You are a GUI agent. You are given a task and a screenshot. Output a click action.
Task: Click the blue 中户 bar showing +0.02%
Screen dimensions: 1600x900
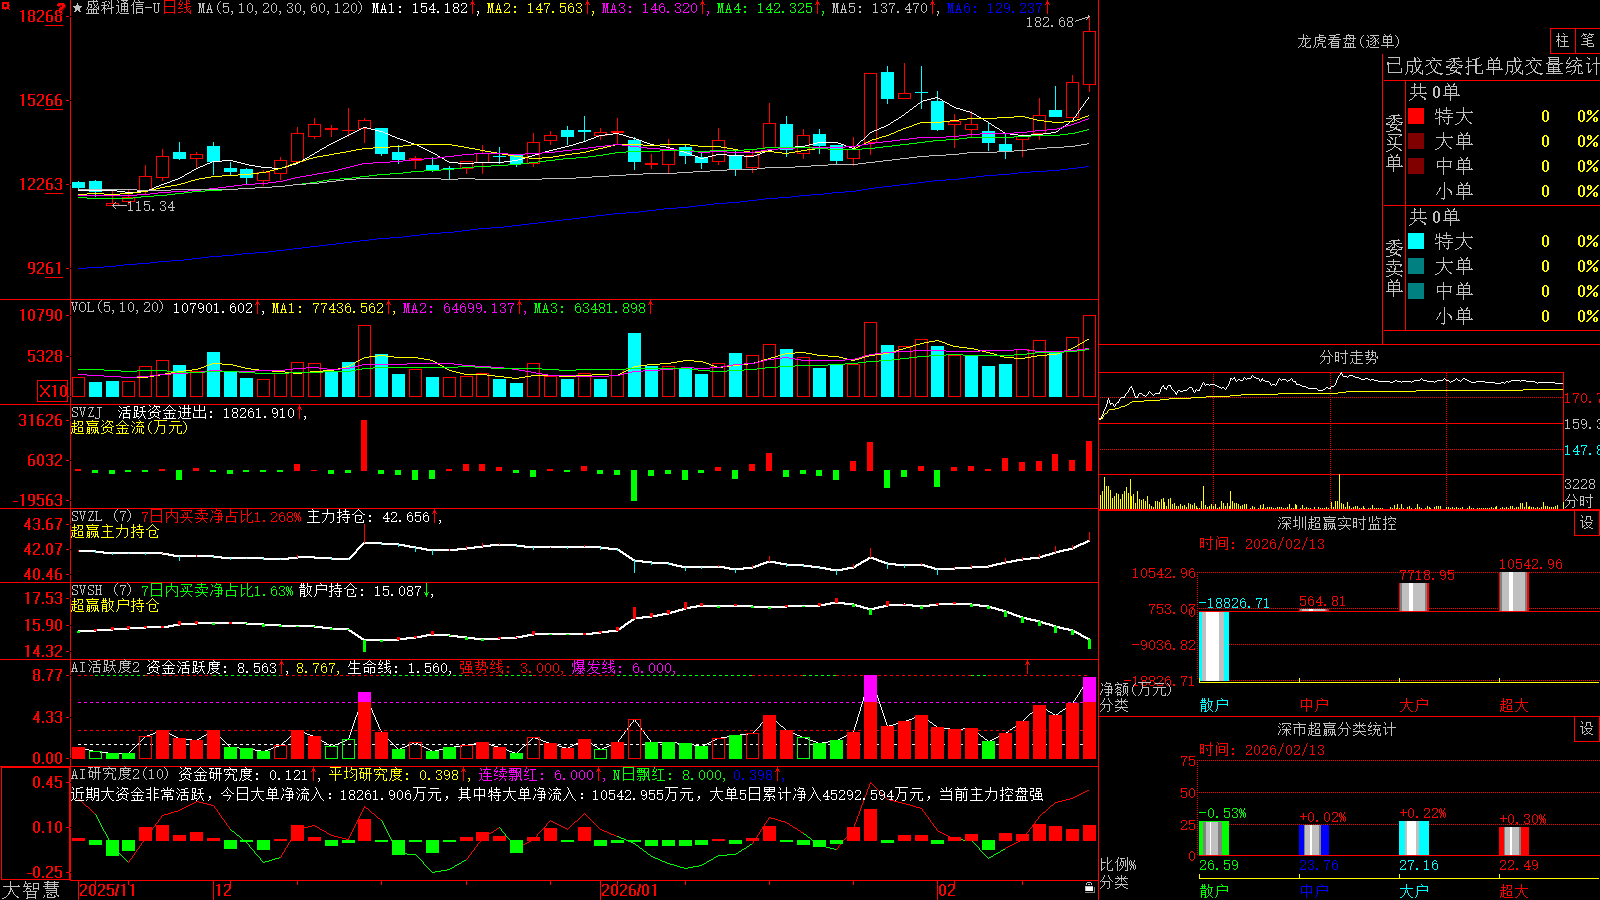(x=1314, y=840)
